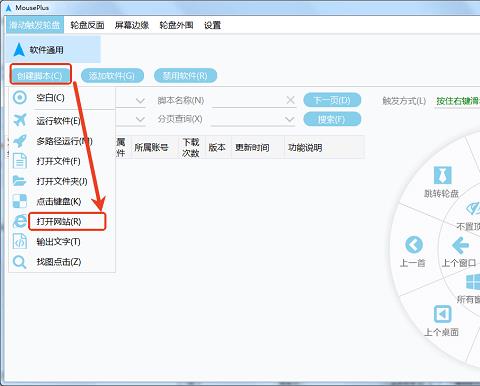
Task: Click the code file icon for 输出文字(T)
Action: 20,241
